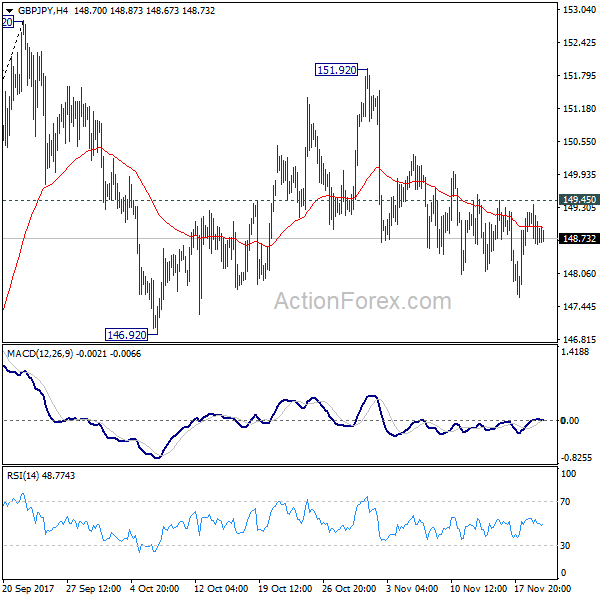Click the 148.060 price axis value

(x=579, y=274)
